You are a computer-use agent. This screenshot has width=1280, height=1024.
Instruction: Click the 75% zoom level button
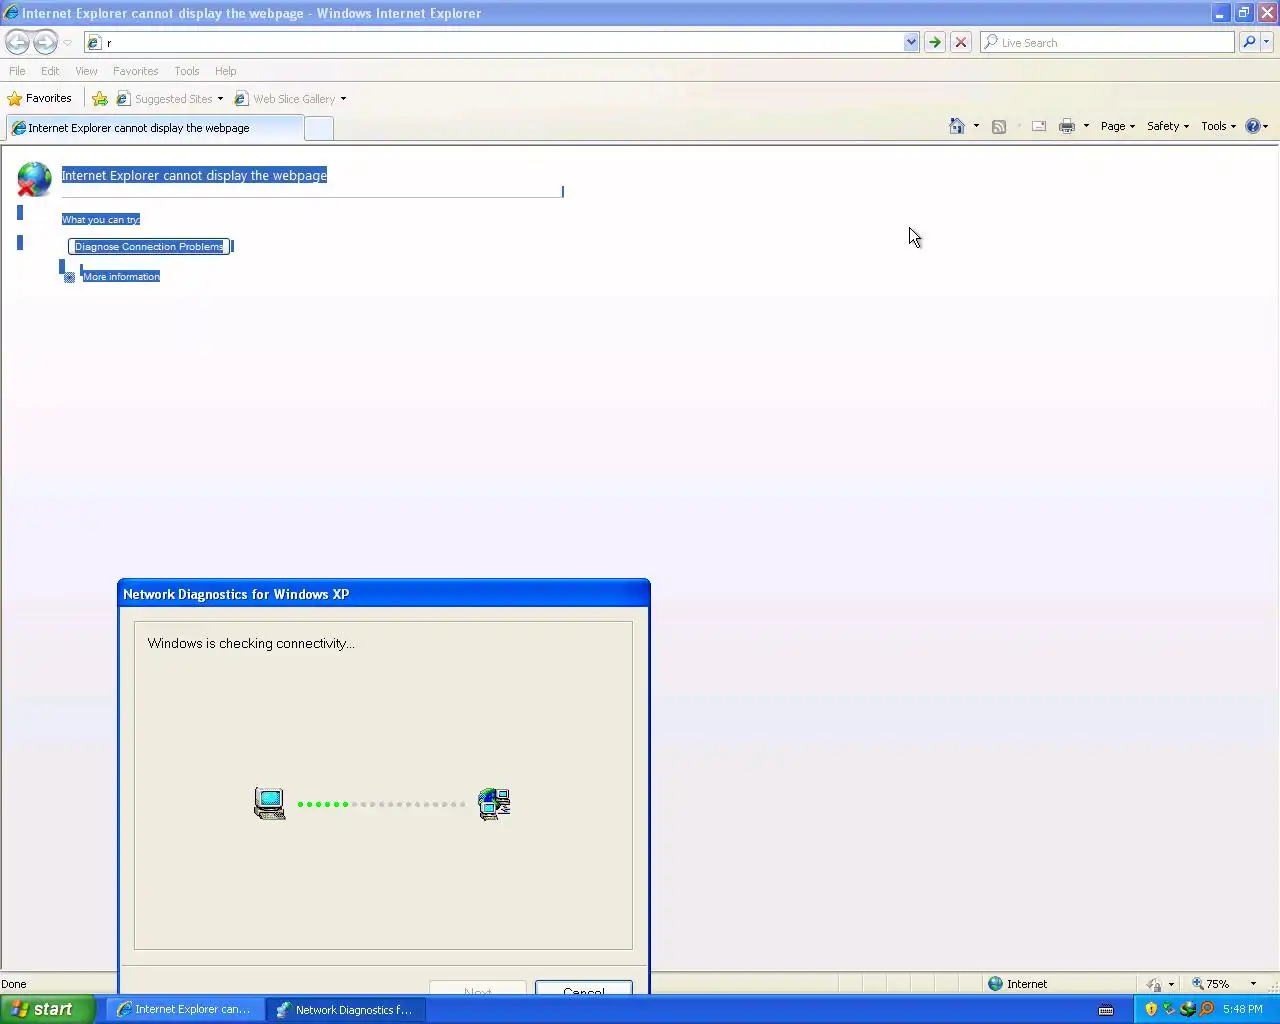pos(1210,984)
